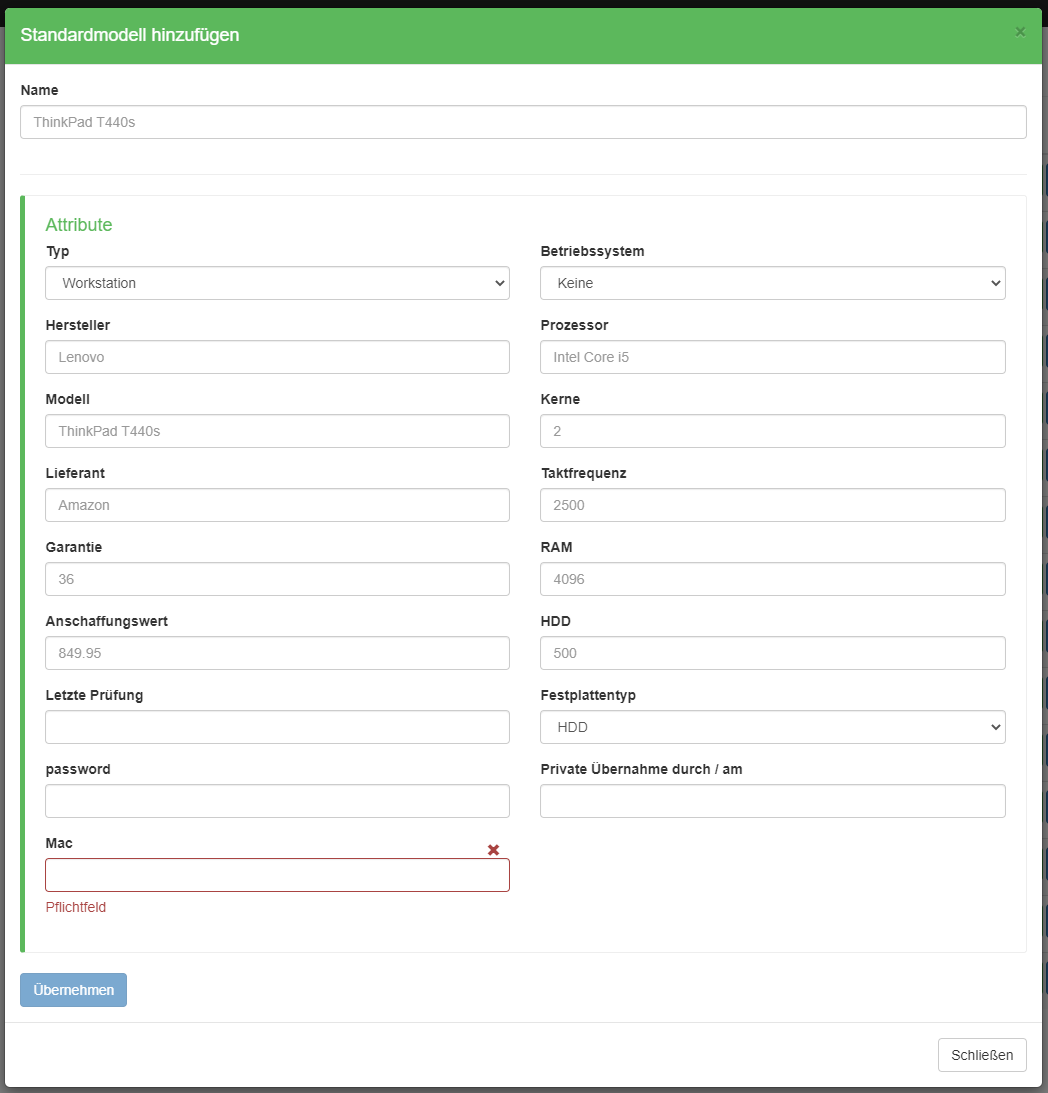Click the Lieferant input box
The width and height of the screenshot is (1048, 1093).
(x=277, y=505)
